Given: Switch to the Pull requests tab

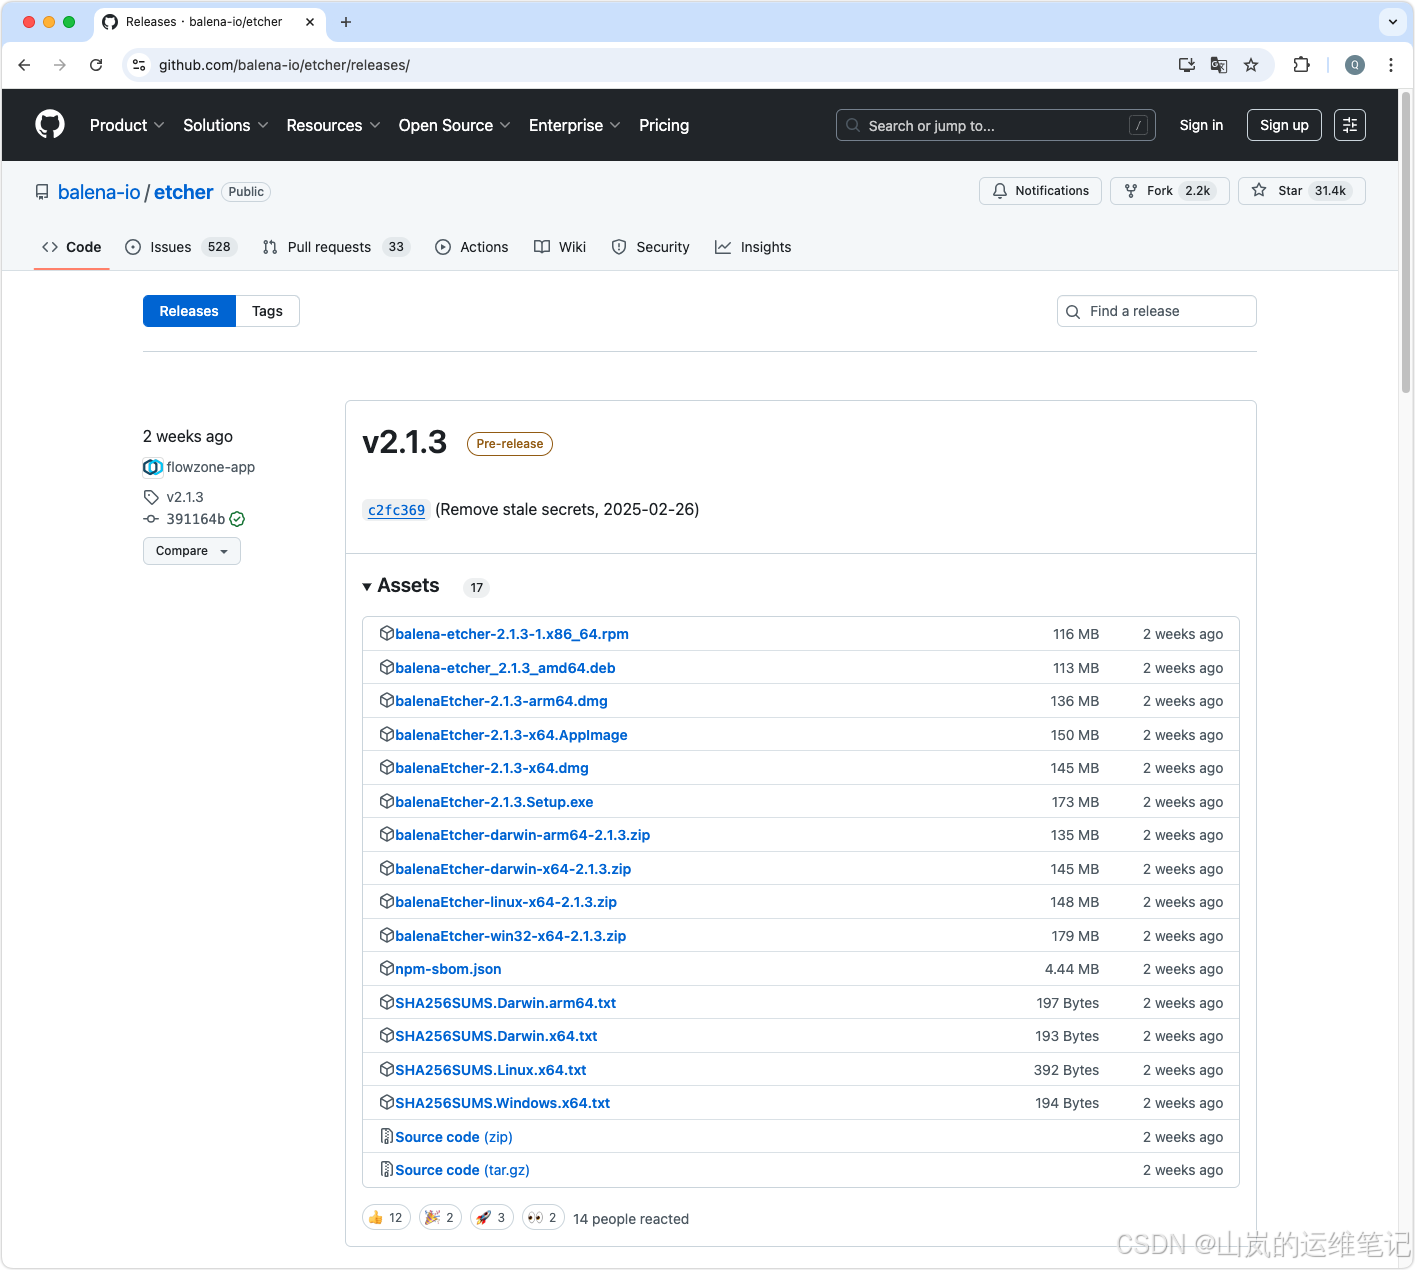Looking at the screenshot, I should tap(336, 247).
